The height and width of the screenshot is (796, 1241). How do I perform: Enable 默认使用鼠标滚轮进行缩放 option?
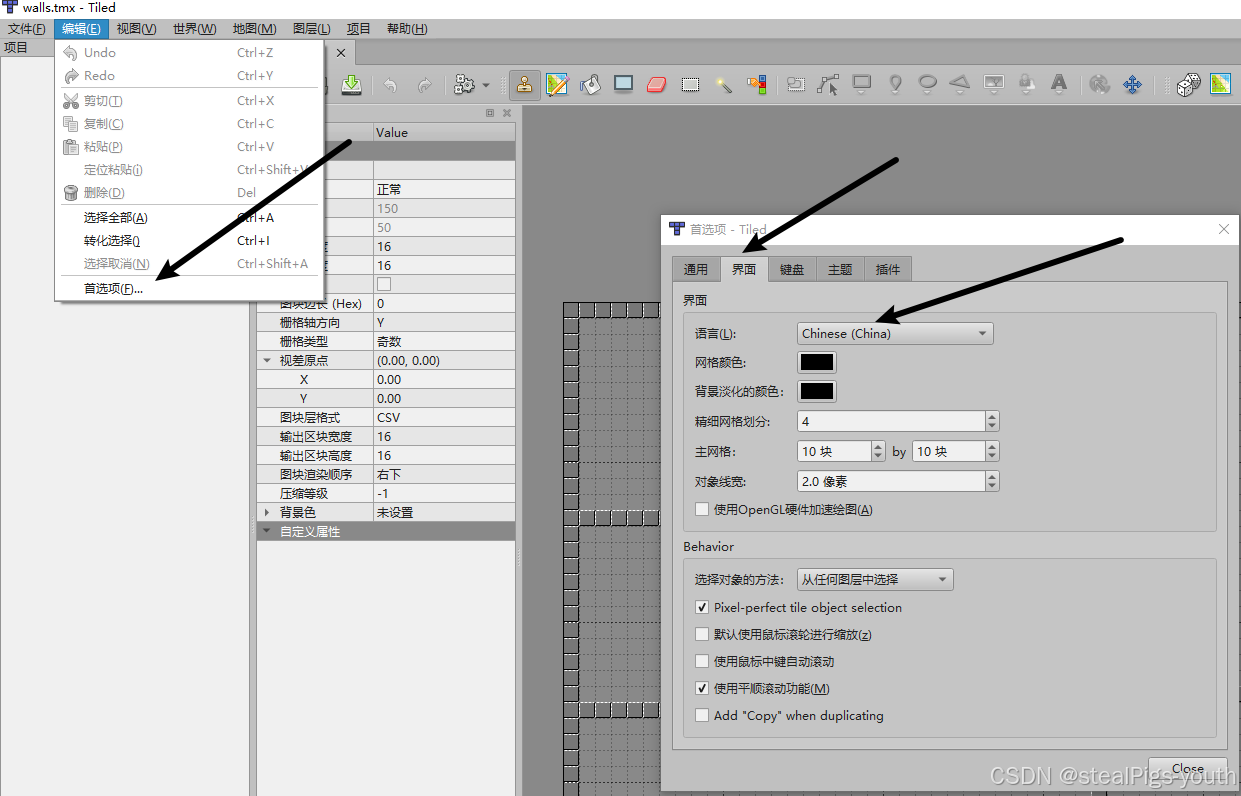point(702,635)
